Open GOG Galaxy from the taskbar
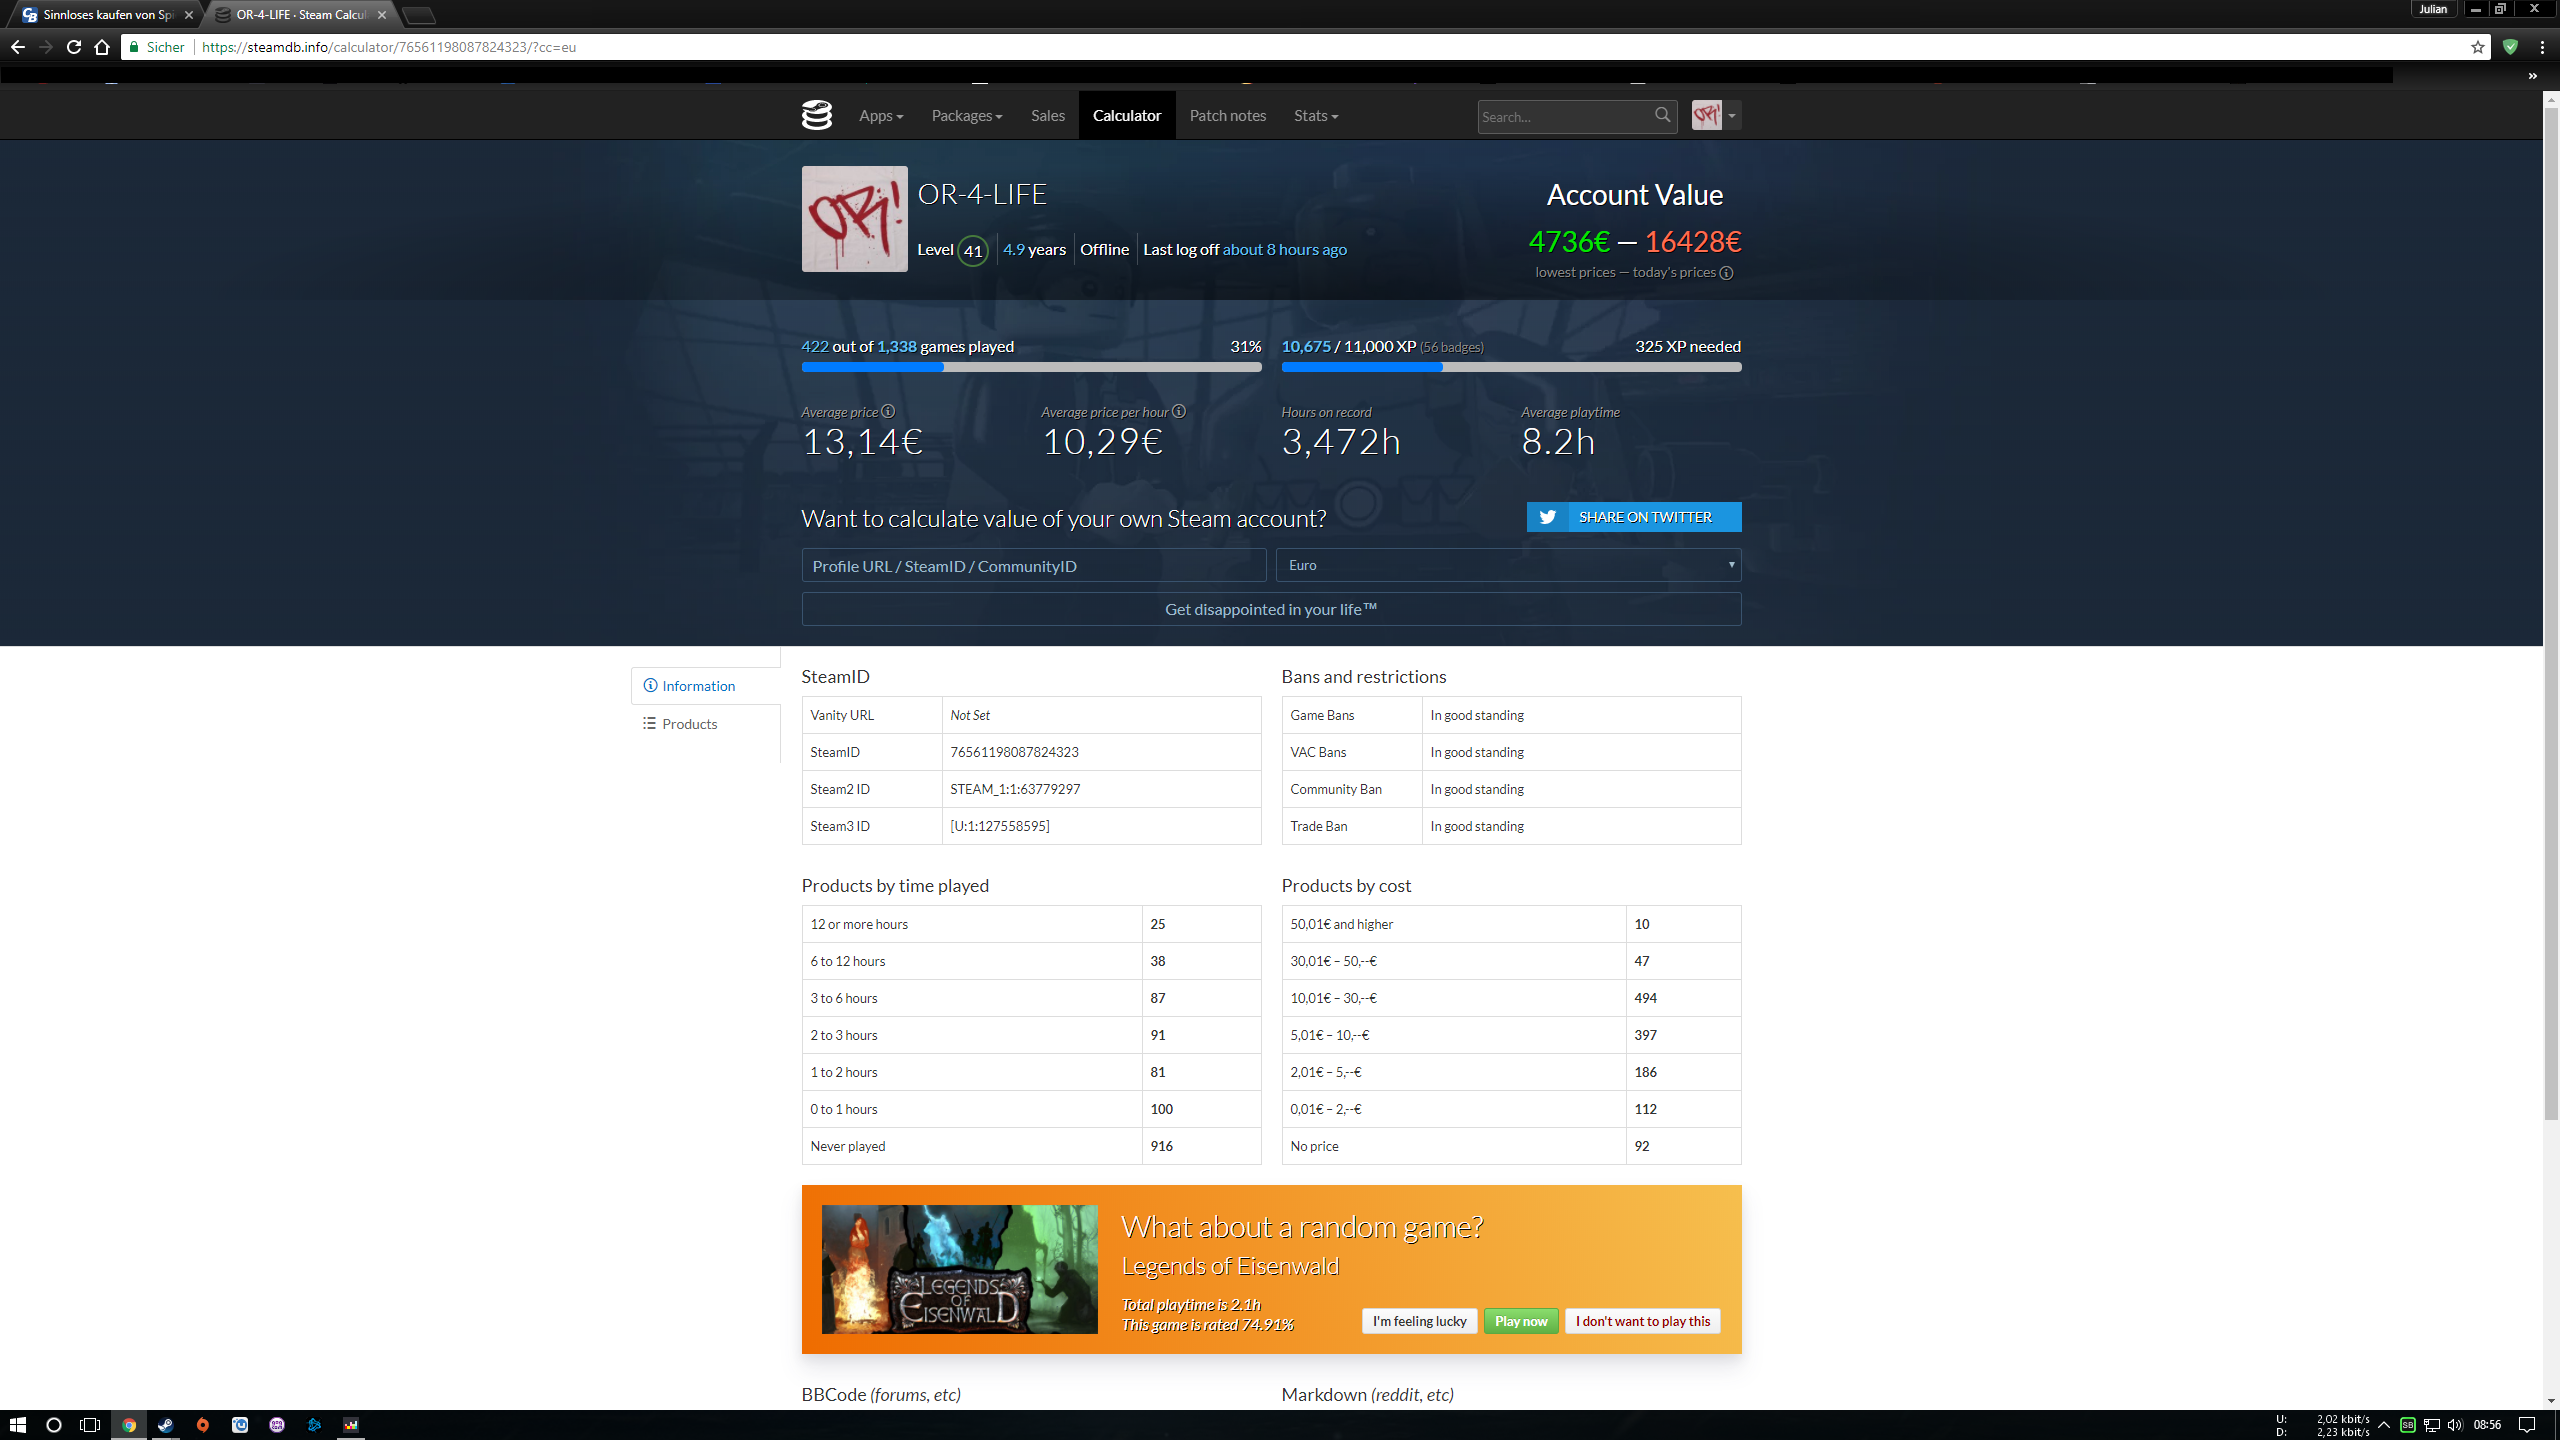 coord(277,1425)
